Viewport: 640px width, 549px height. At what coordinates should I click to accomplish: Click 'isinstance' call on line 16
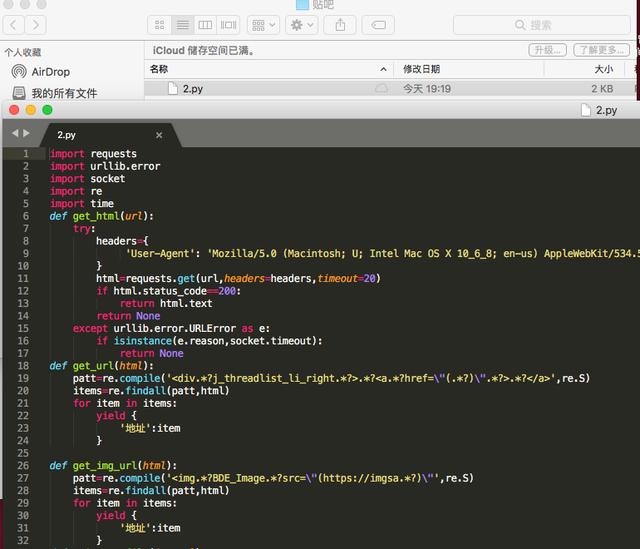click(x=143, y=341)
